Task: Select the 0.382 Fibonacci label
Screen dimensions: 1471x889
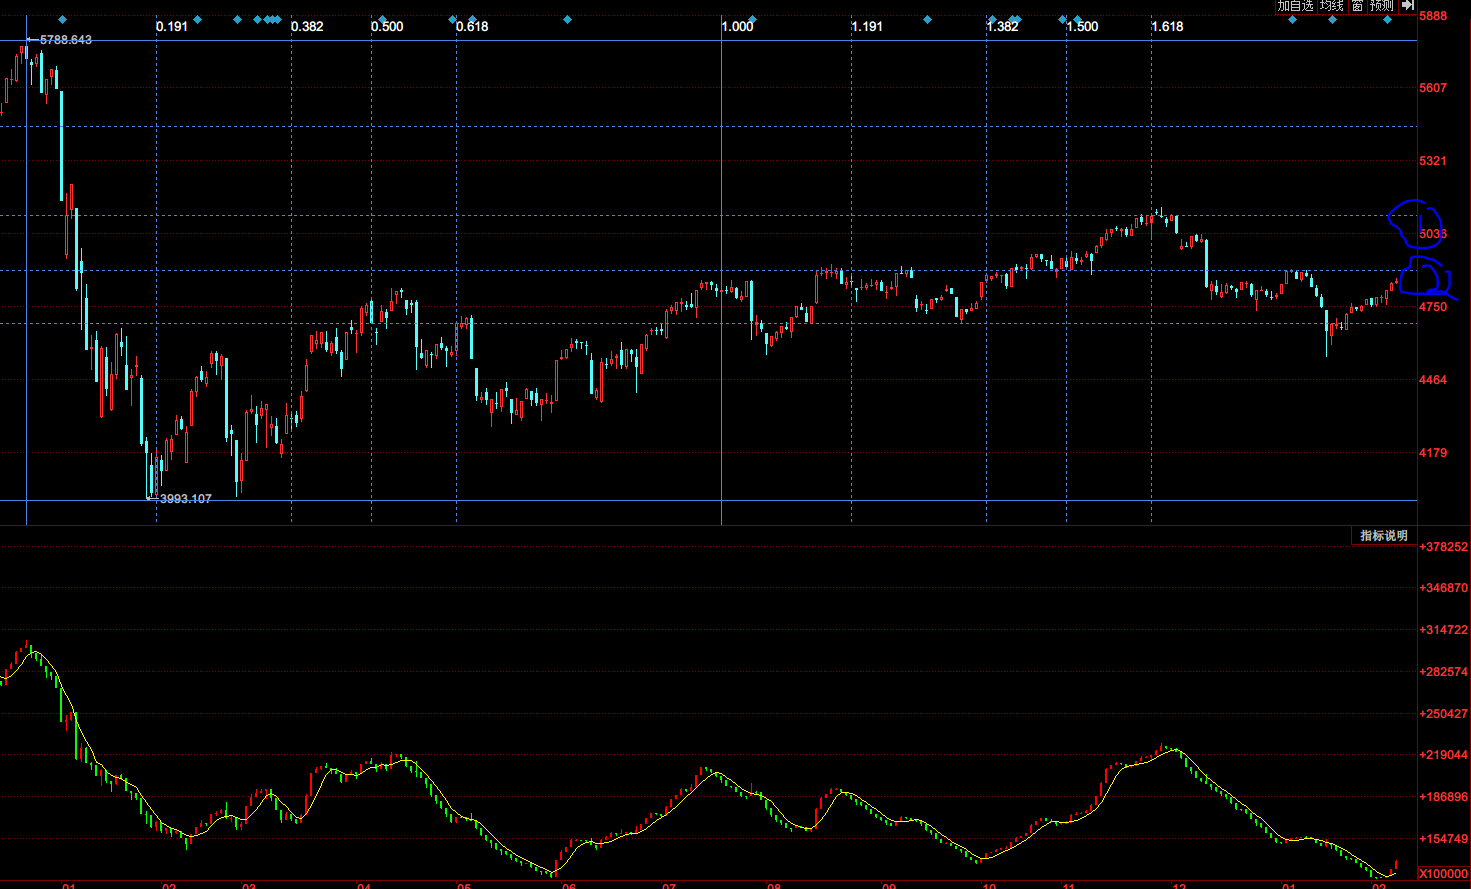Action: [307, 26]
